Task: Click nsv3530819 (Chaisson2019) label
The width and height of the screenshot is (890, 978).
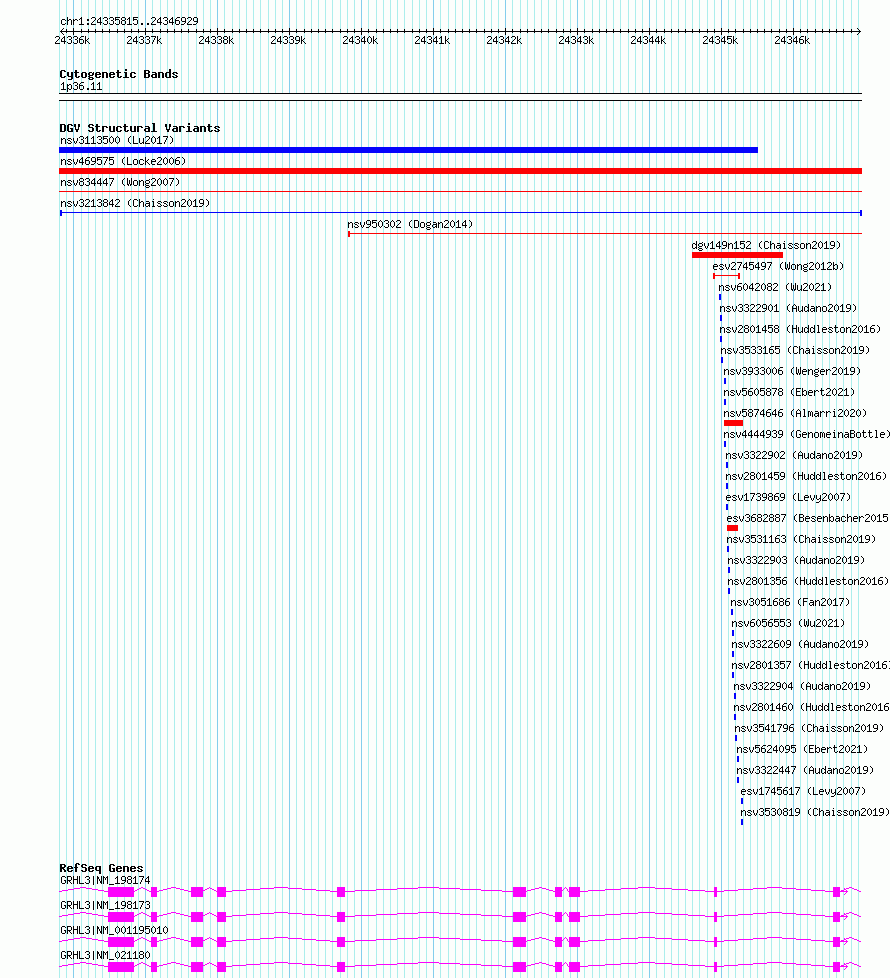Action: [x=815, y=812]
